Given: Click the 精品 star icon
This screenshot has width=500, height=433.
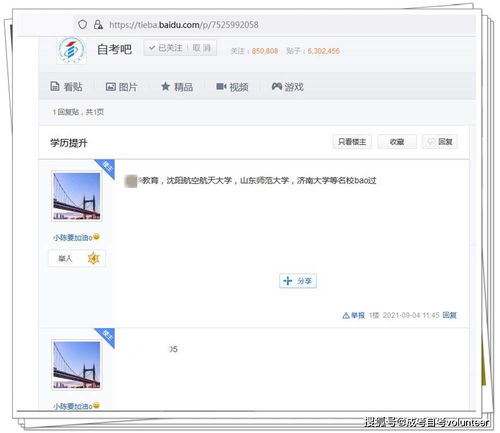Looking at the screenshot, I should click(x=165, y=87).
